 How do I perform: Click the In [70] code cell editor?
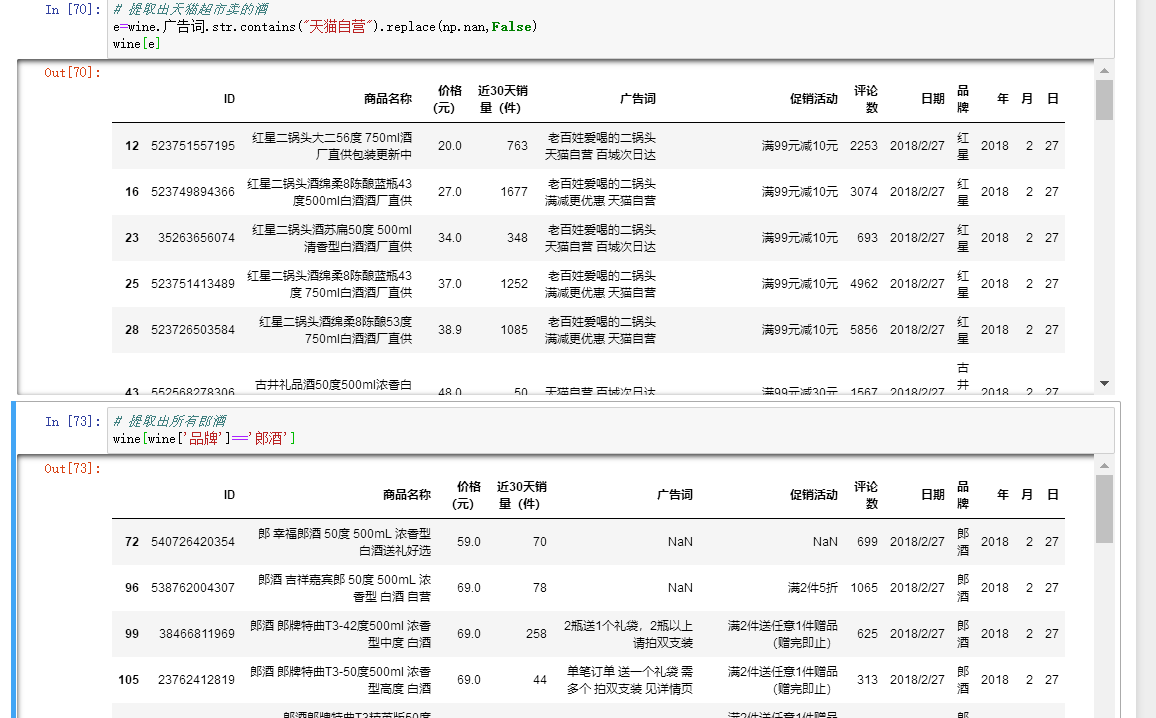pos(610,27)
